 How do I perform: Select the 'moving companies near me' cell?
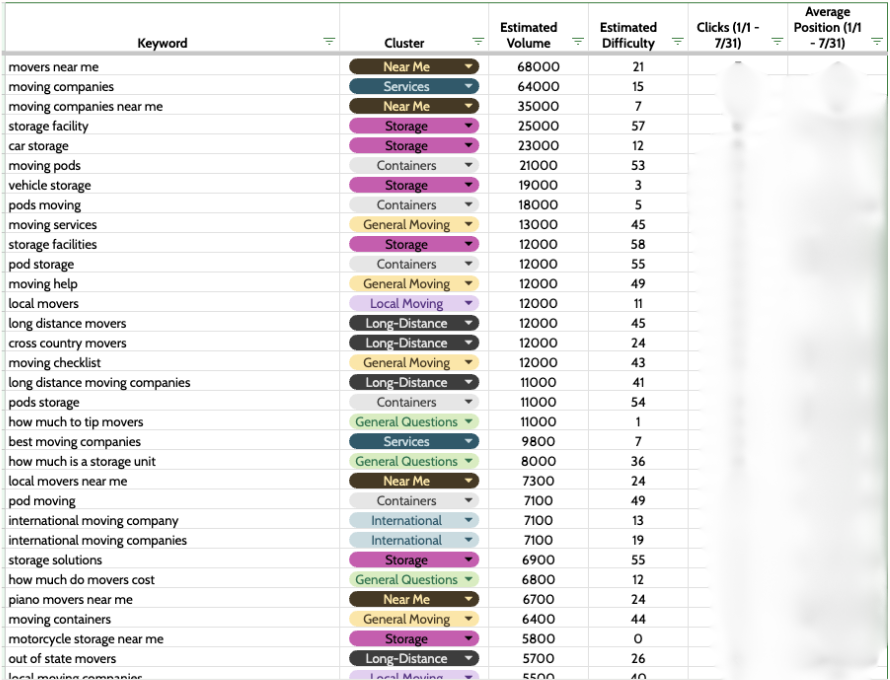[173, 106]
